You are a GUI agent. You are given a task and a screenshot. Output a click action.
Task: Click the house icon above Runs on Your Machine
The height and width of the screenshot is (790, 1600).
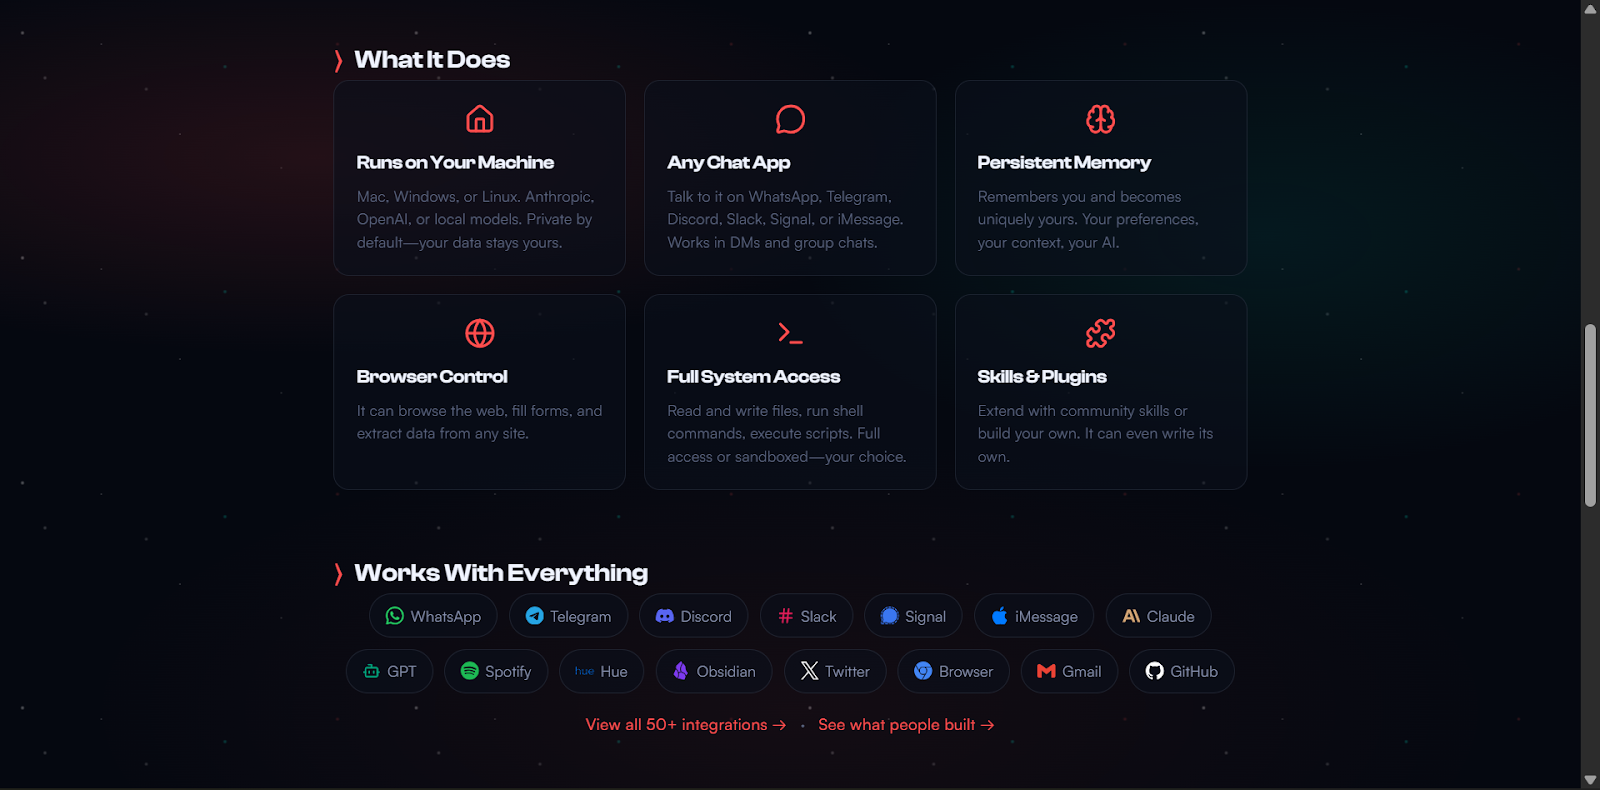point(479,118)
